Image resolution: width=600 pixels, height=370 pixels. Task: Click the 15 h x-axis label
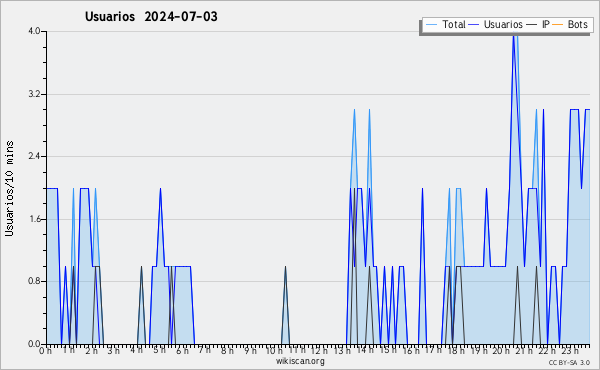coord(388,350)
